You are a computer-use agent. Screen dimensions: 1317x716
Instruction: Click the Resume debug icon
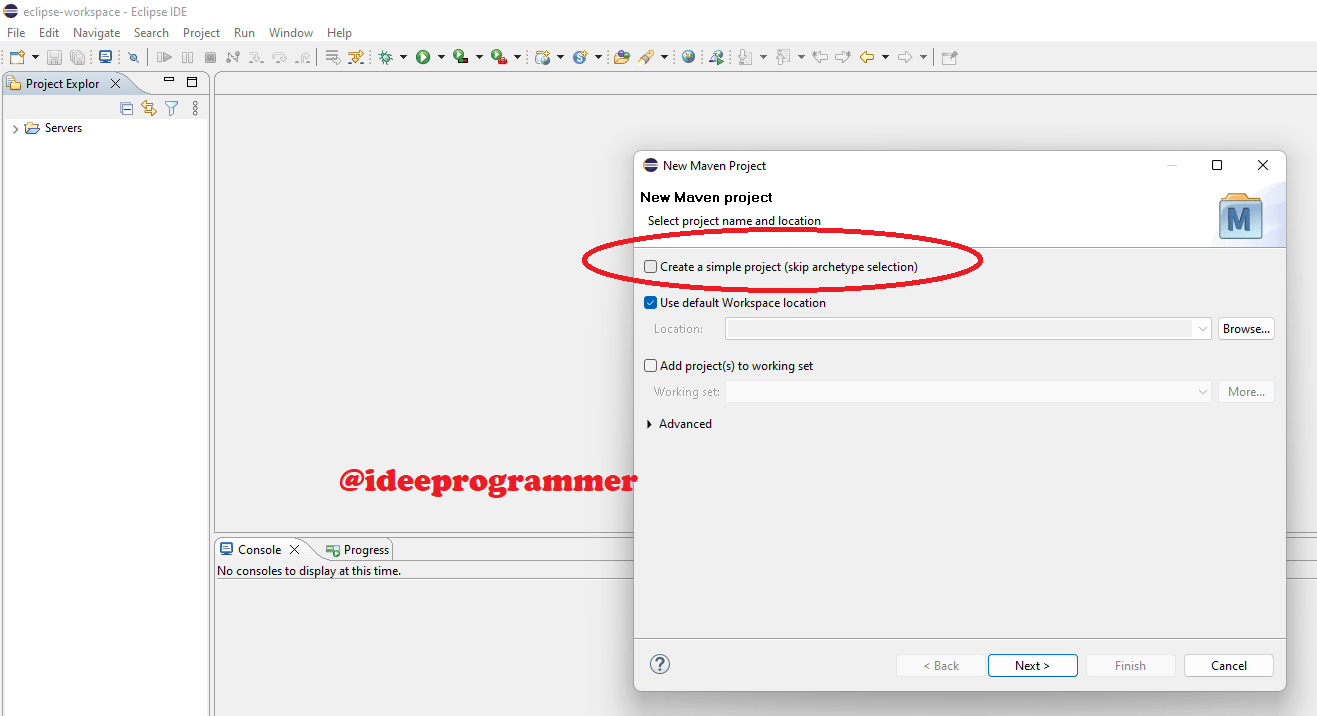(x=164, y=57)
